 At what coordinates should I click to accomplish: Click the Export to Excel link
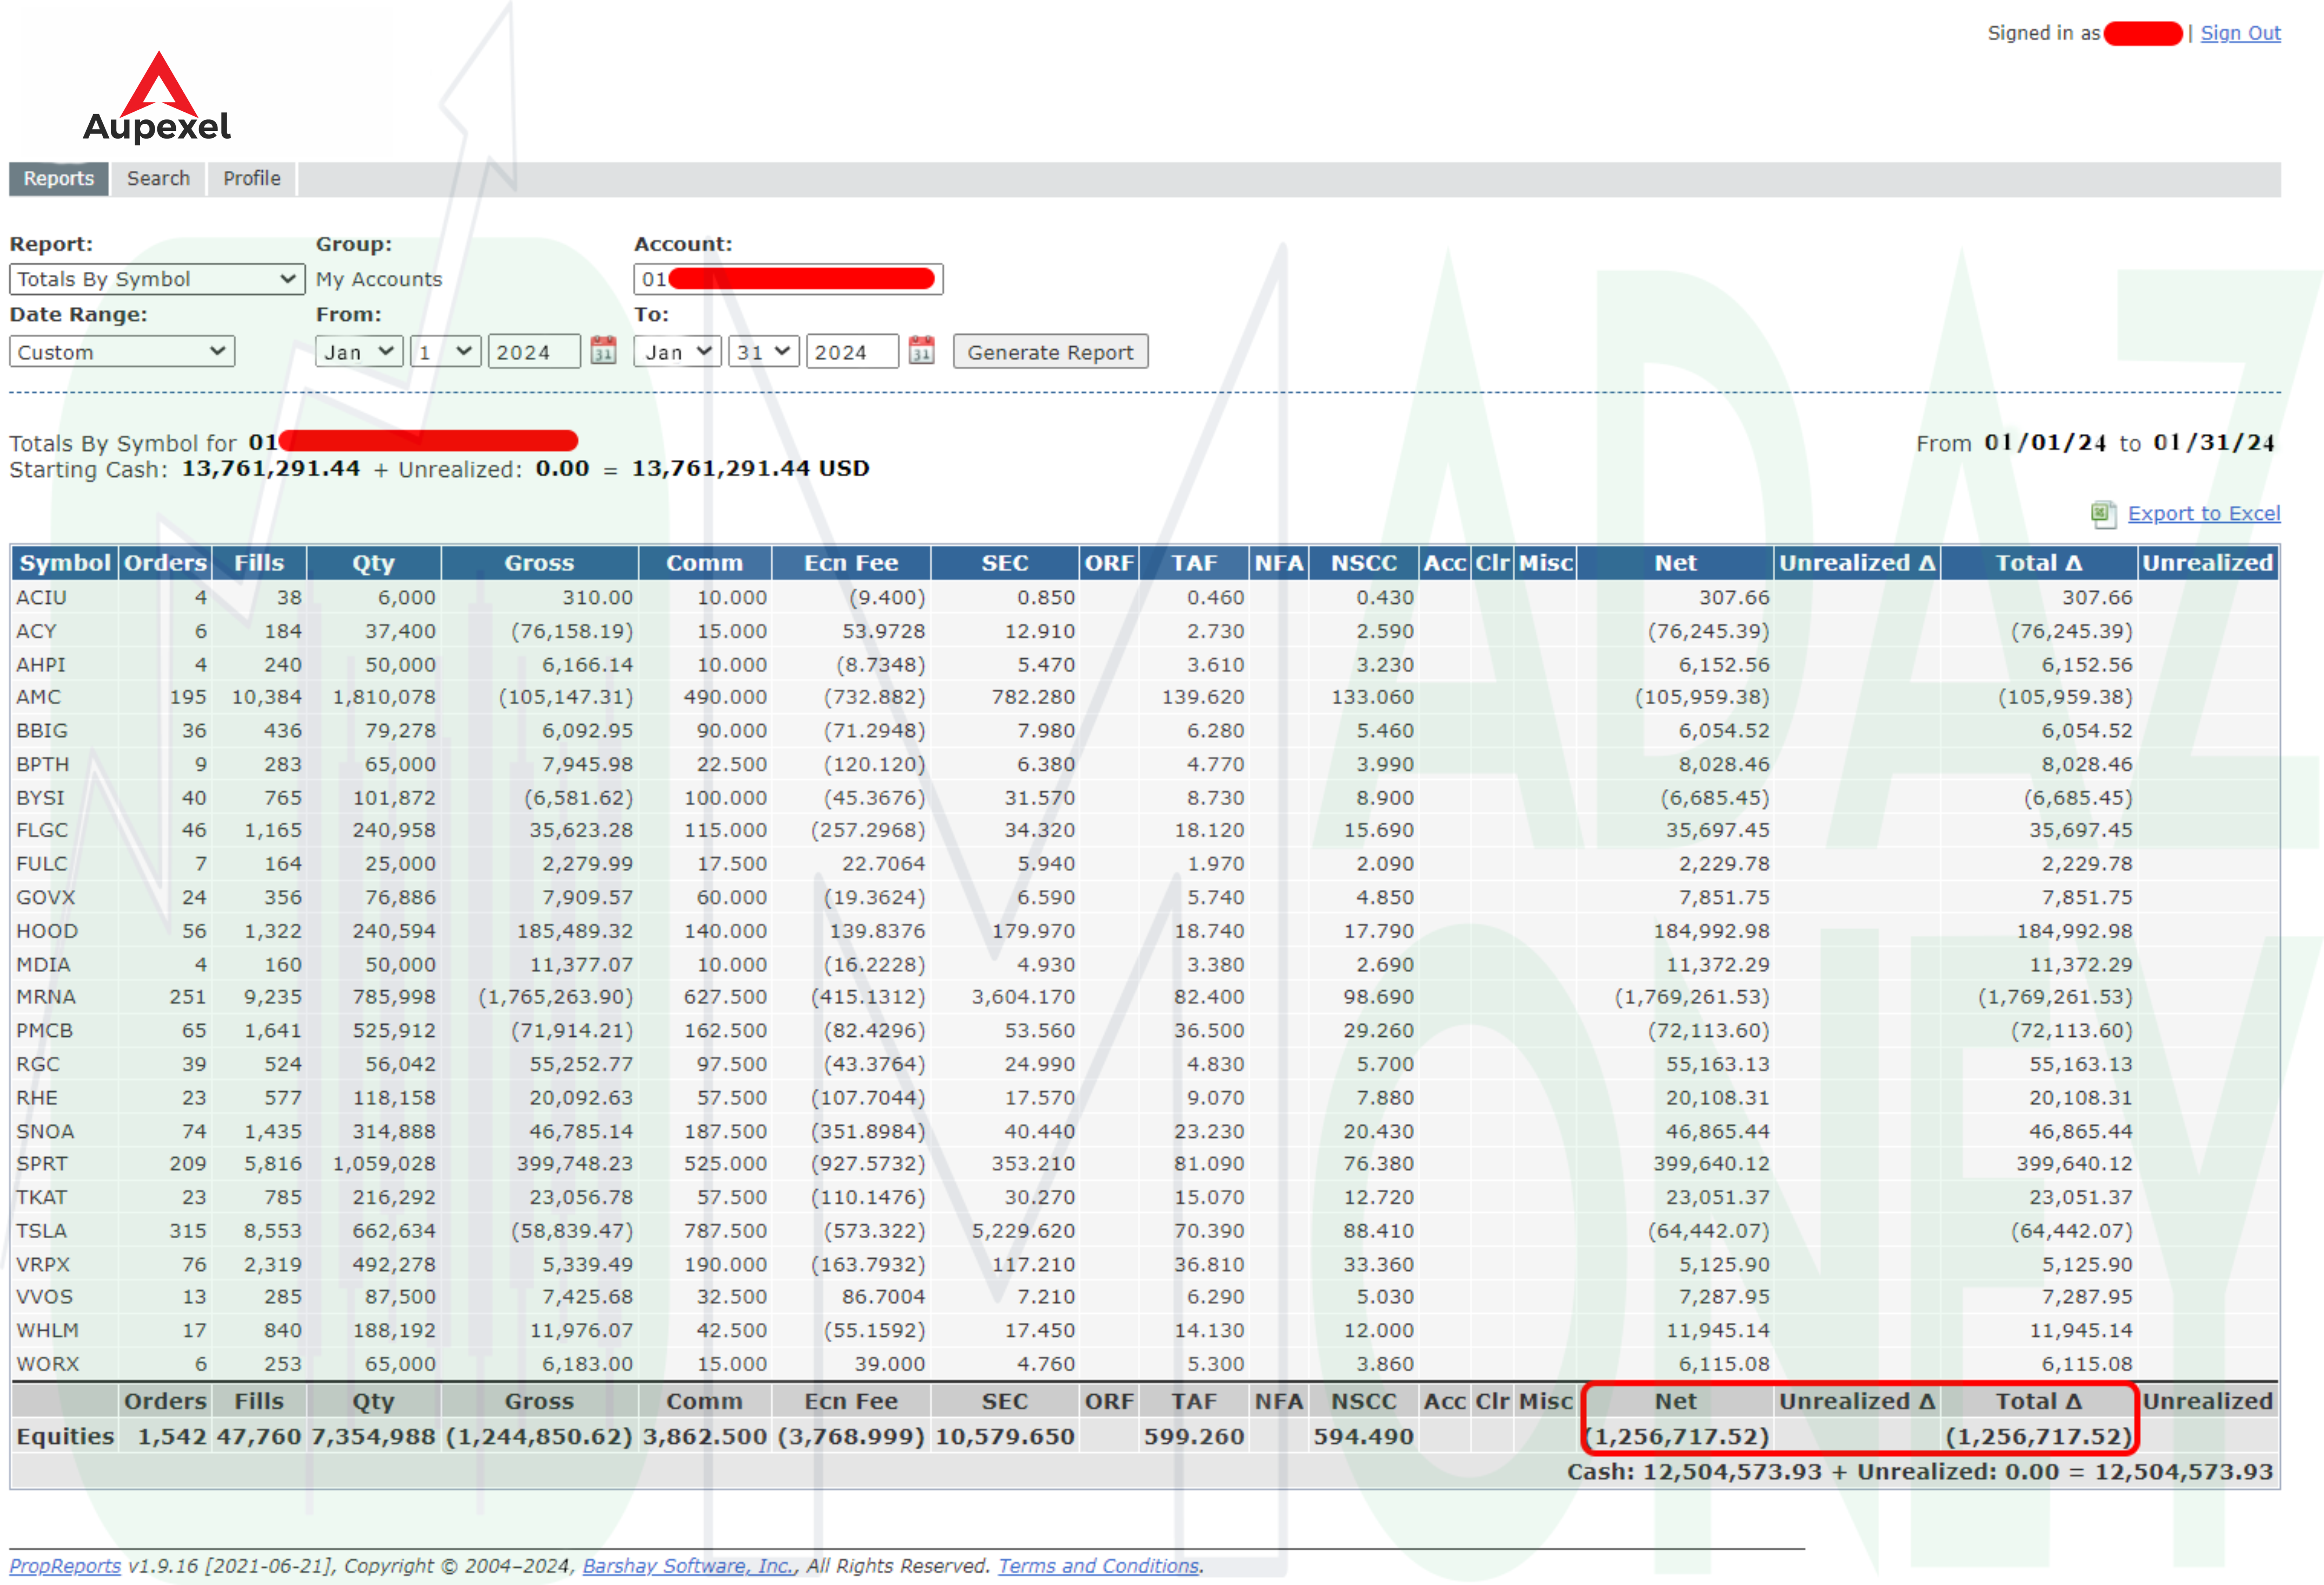(2204, 514)
